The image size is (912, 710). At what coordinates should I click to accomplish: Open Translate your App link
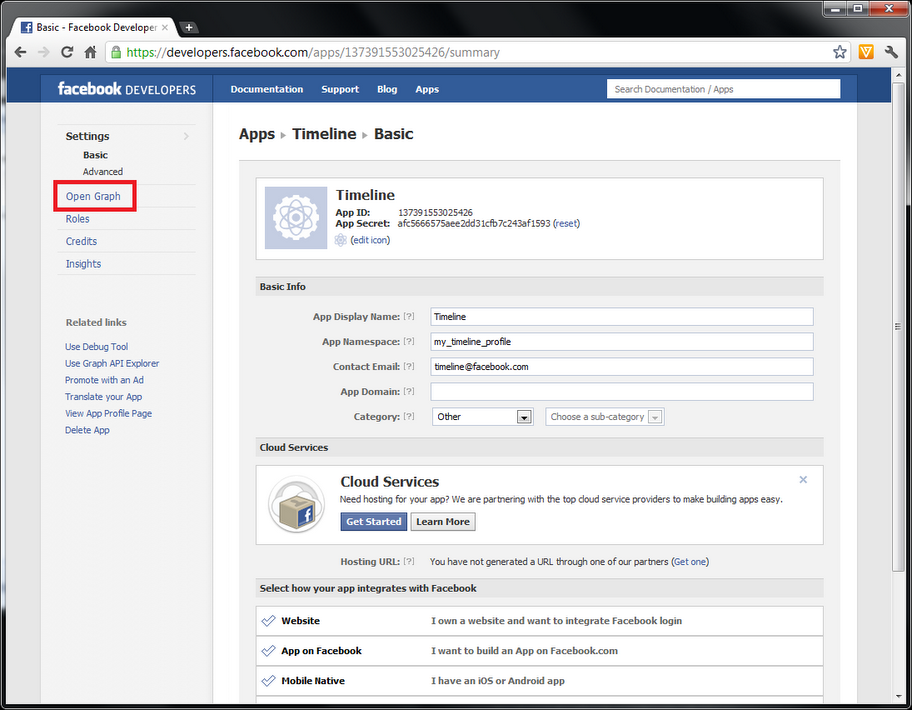point(104,397)
